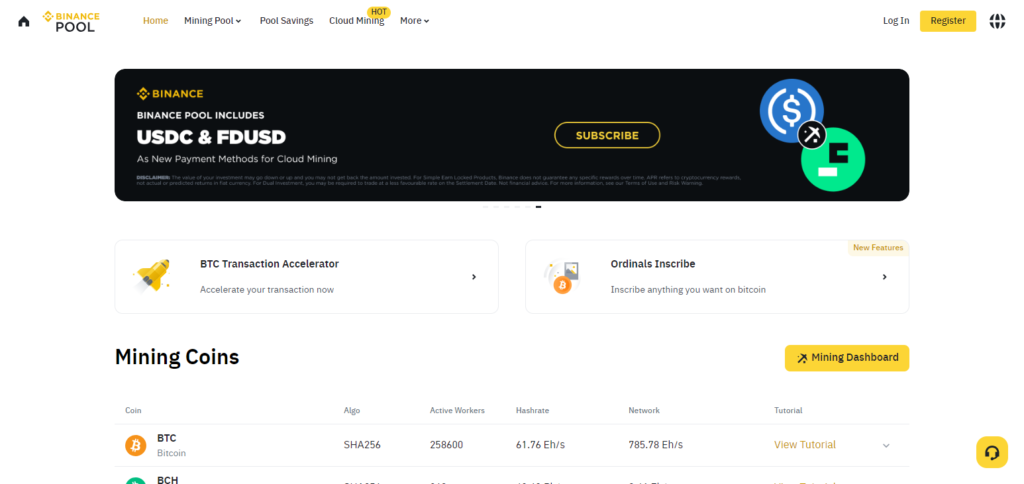The width and height of the screenshot is (1024, 484).
Task: Click 'Inscribe anything you want on bitcoin' text
Action: pos(688,289)
